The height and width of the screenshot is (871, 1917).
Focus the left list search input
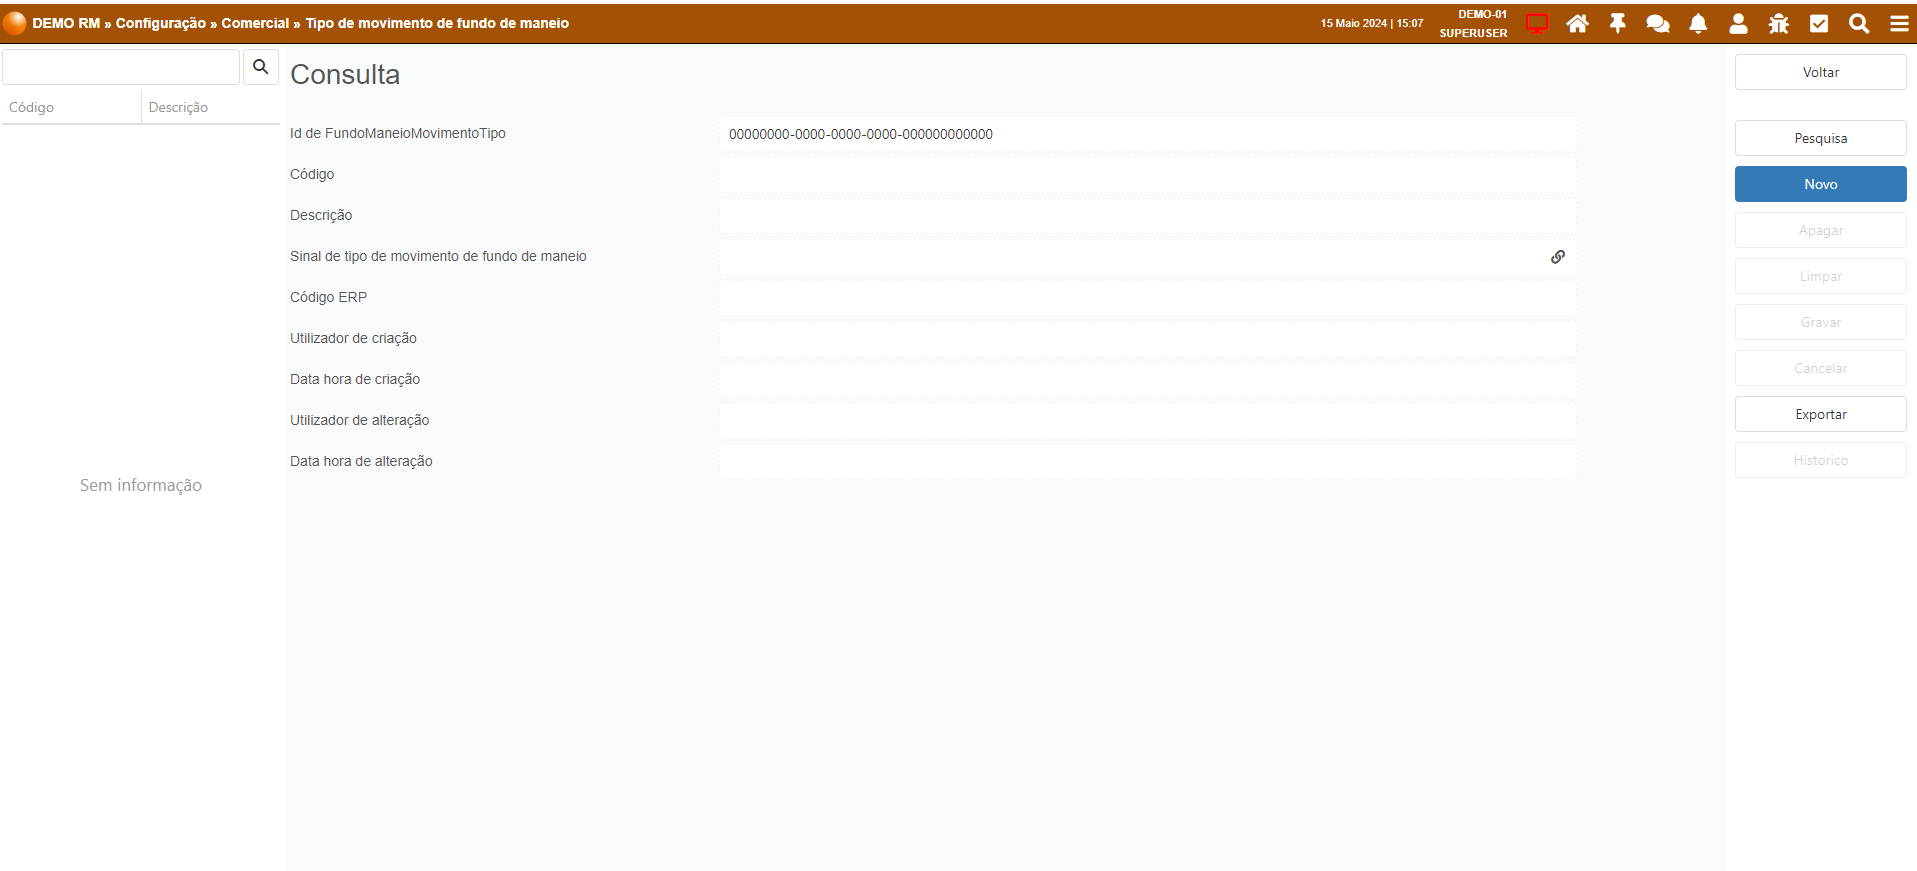click(121, 67)
